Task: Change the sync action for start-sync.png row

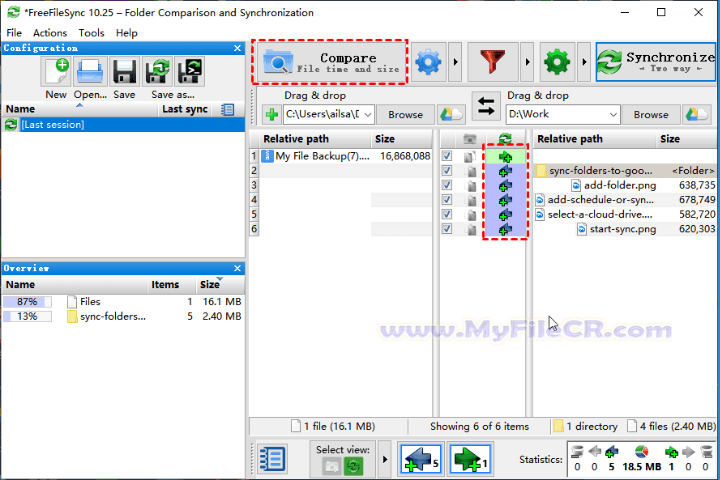Action: (505, 229)
